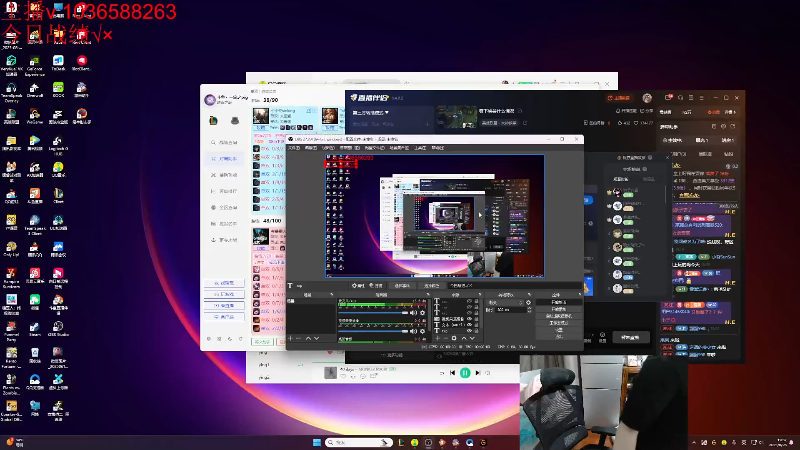Screen dimensions: 800x450
Task: Click the first button in OBS Controls dock
Action: coord(559,302)
